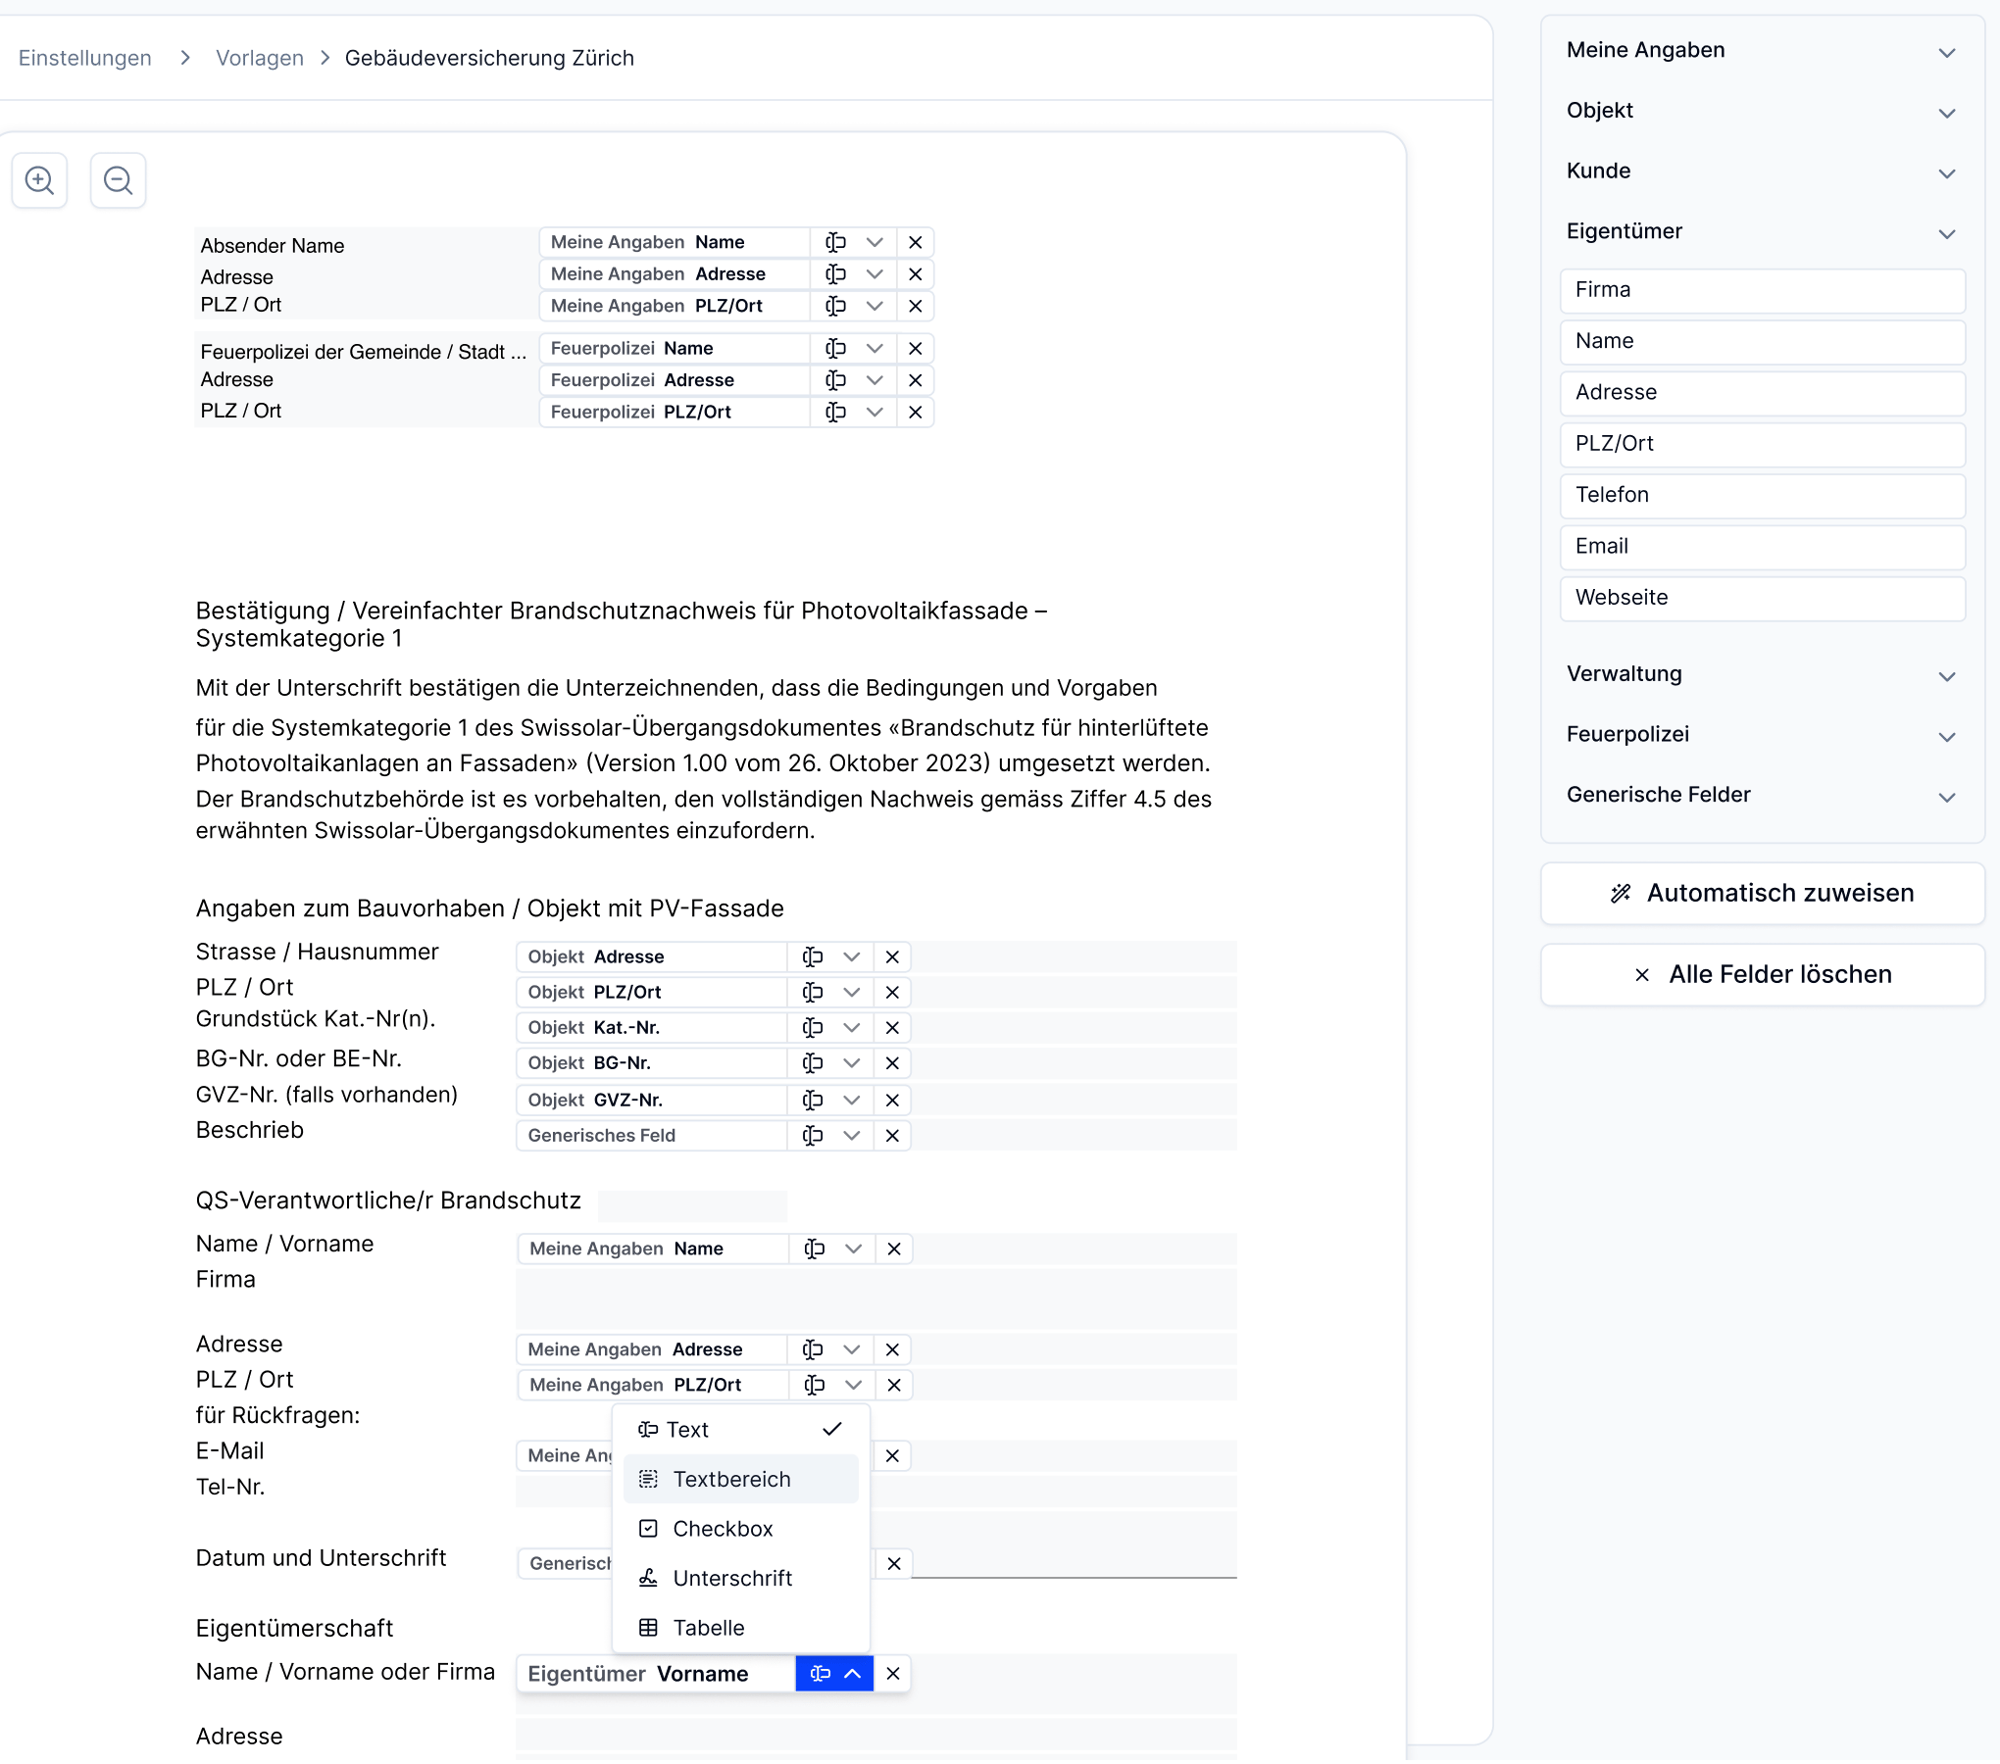
Task: Remove the Objekt PLZ/Ort field
Action: tap(892, 992)
